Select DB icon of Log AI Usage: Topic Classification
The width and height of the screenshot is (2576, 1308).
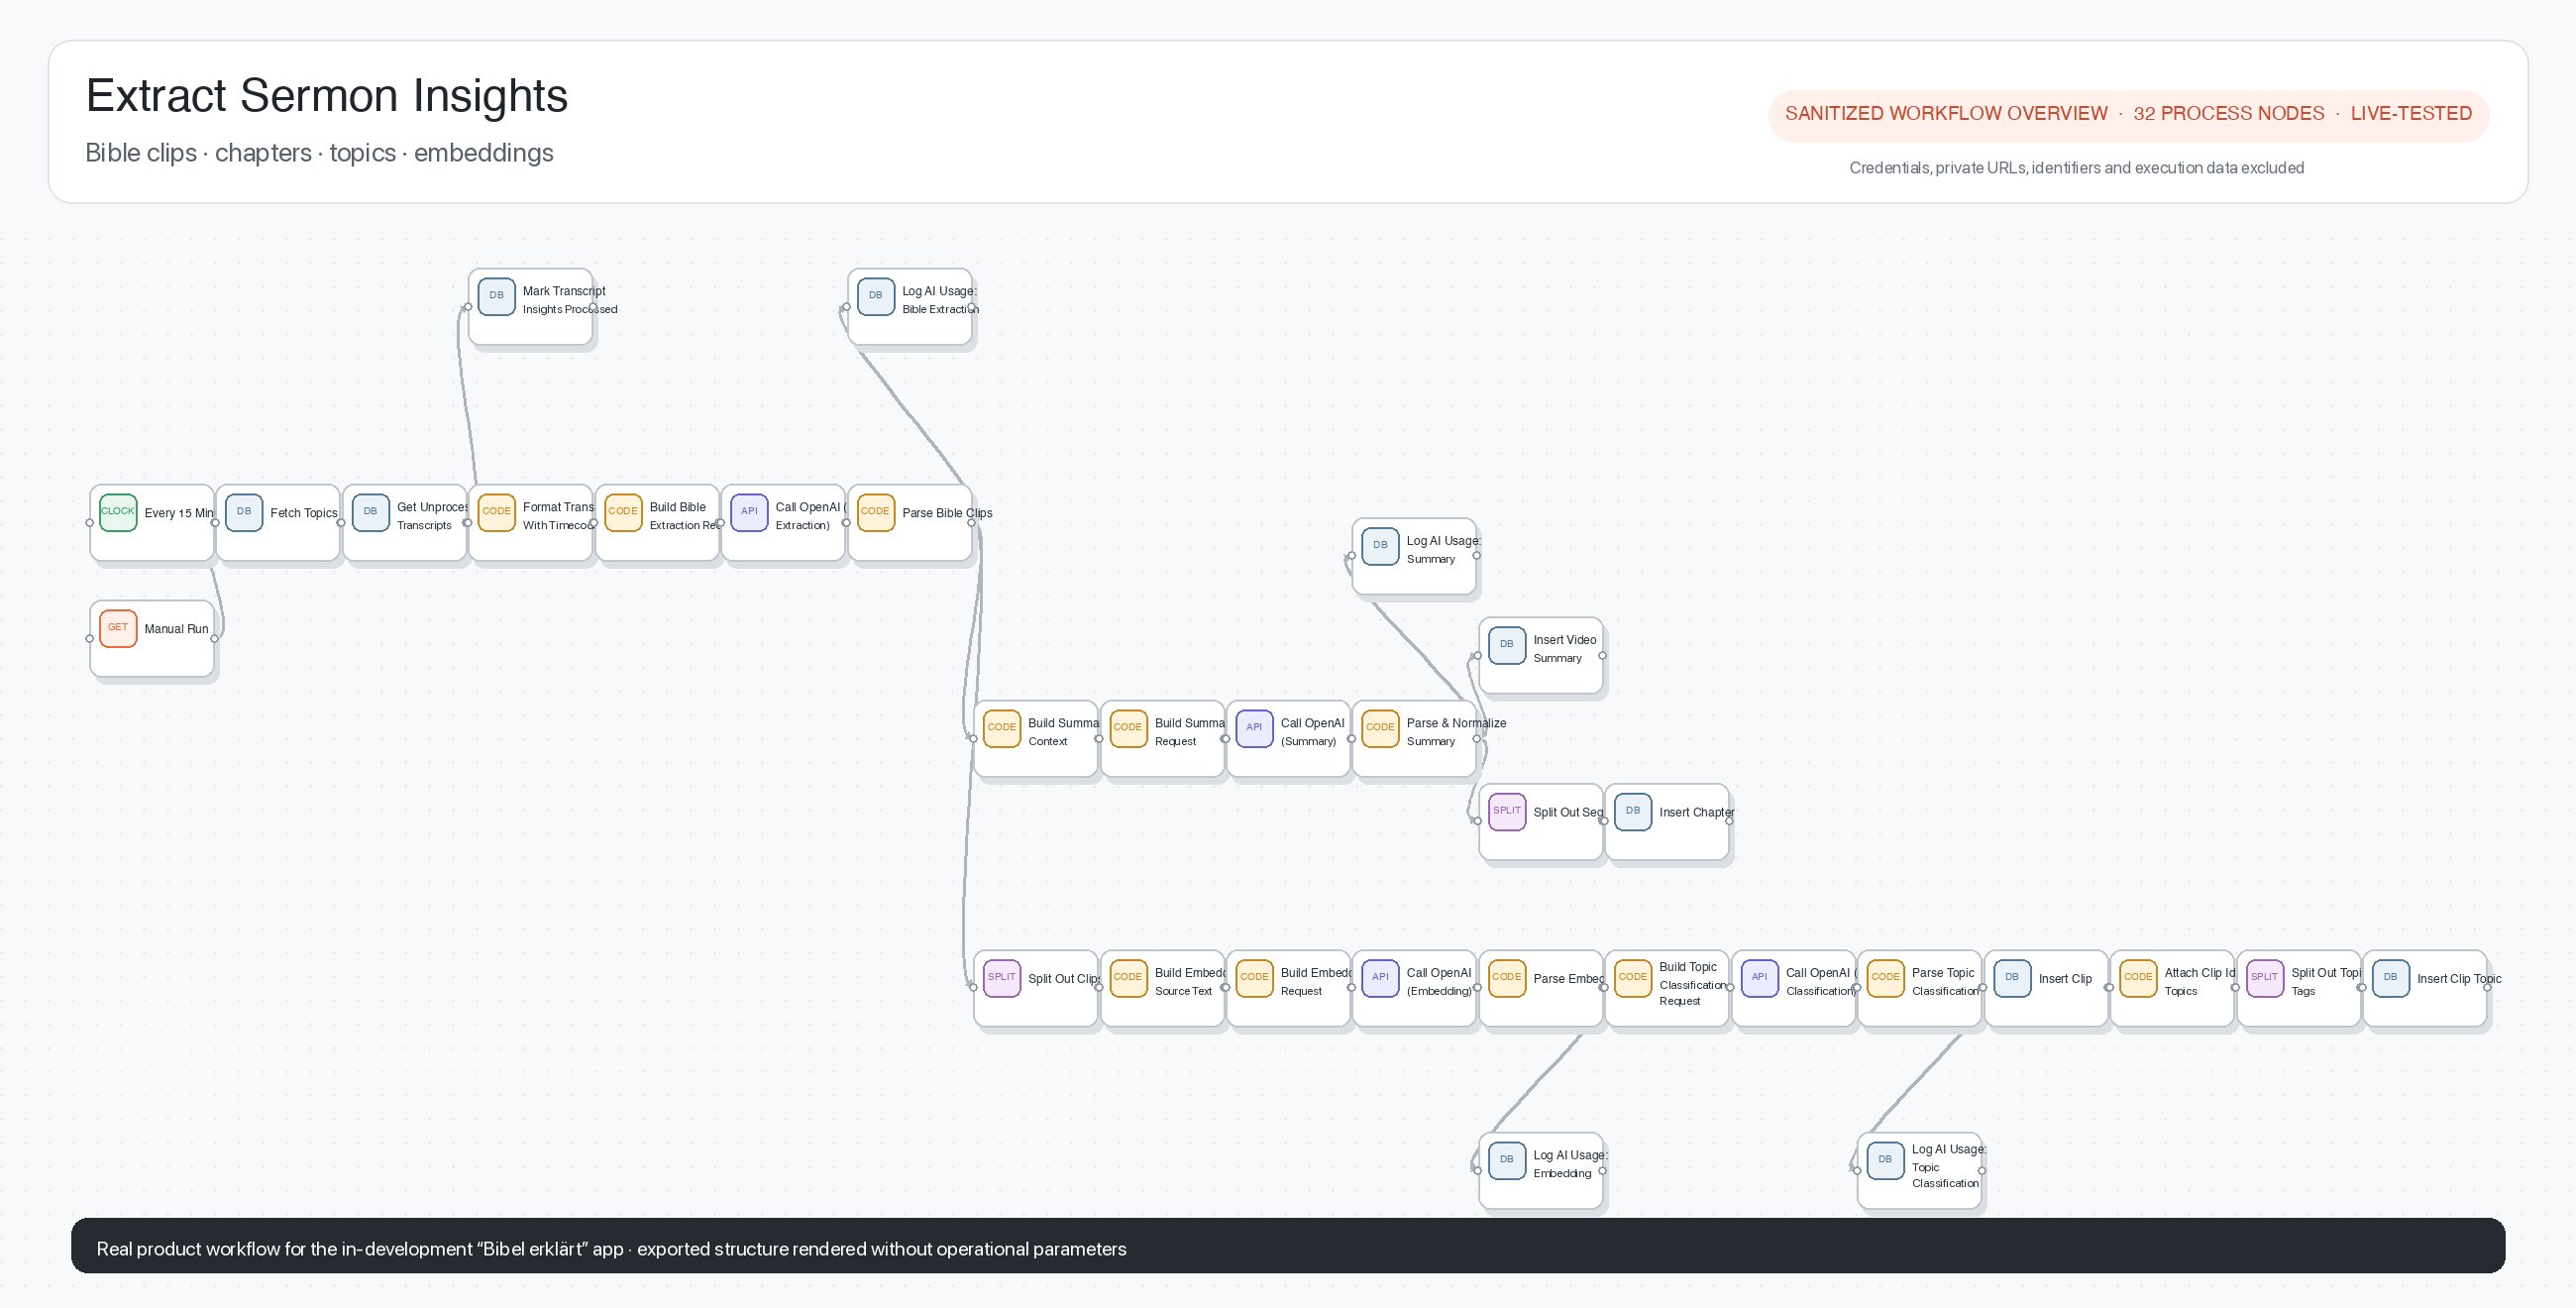point(1885,1160)
